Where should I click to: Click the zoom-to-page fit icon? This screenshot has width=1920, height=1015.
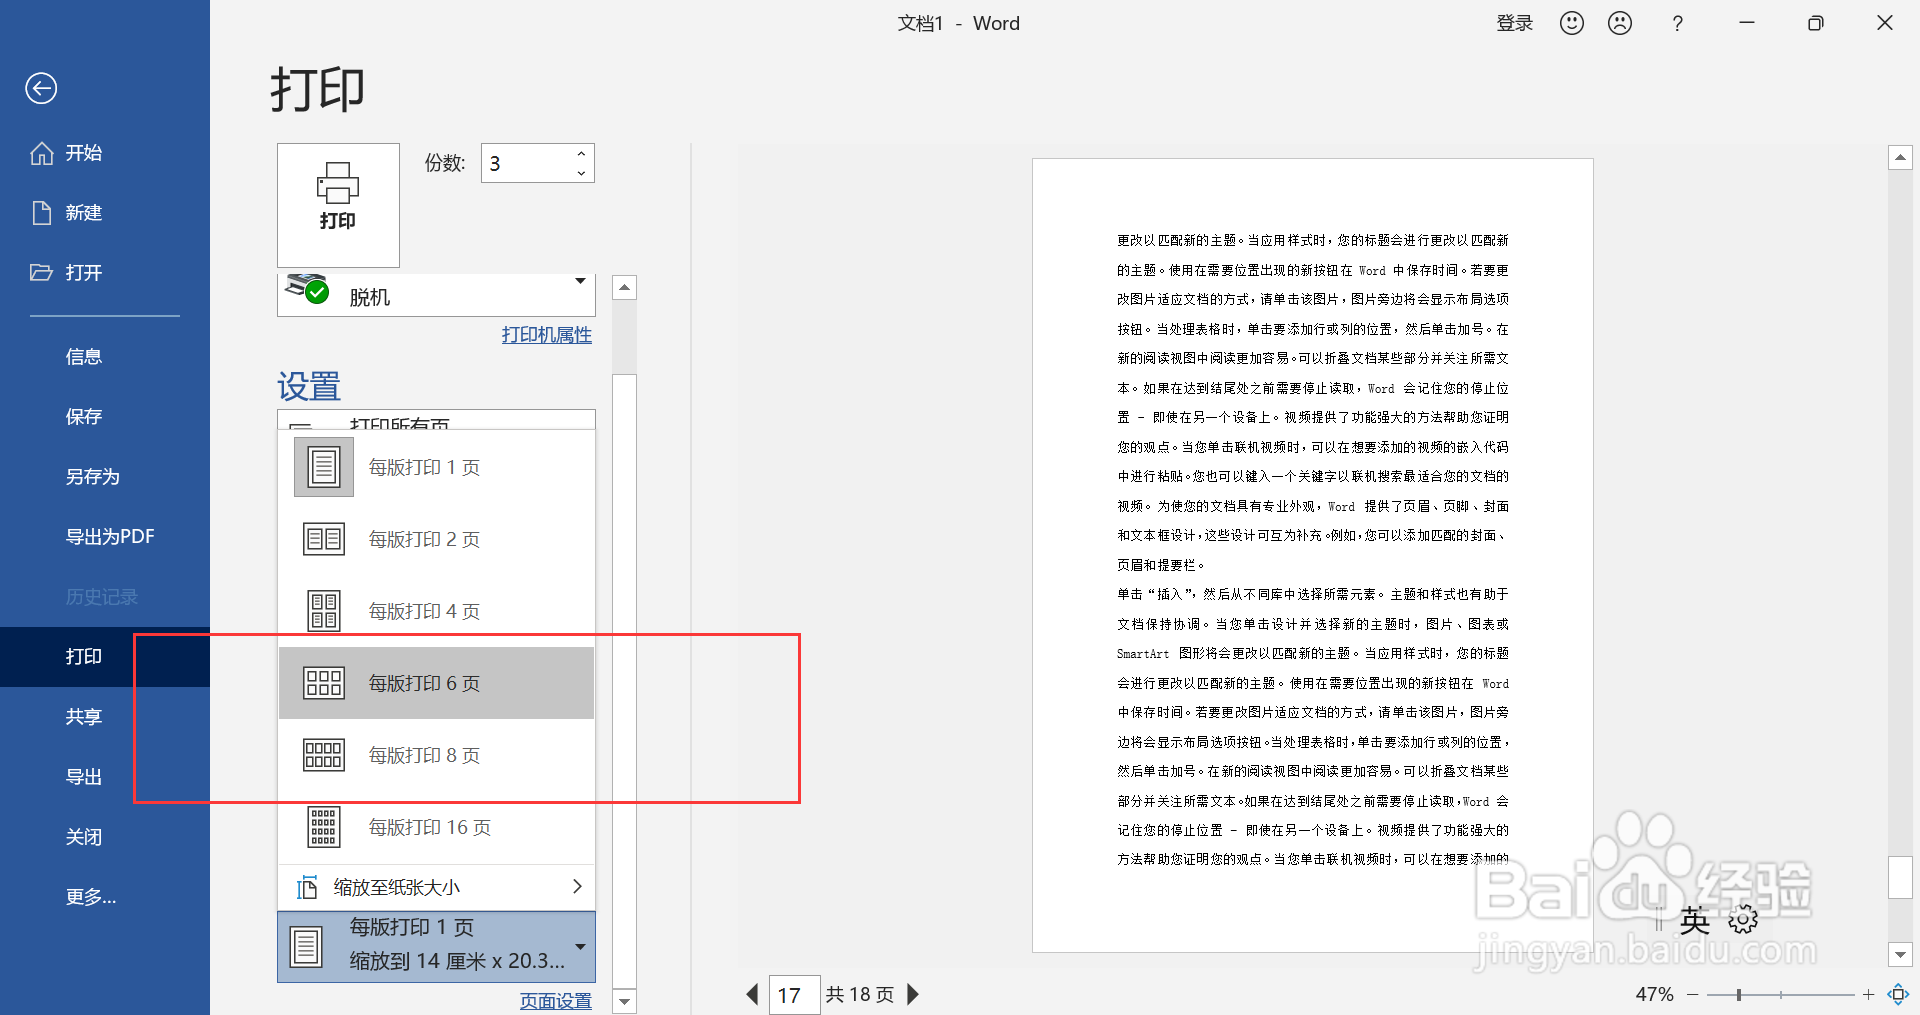[1898, 994]
